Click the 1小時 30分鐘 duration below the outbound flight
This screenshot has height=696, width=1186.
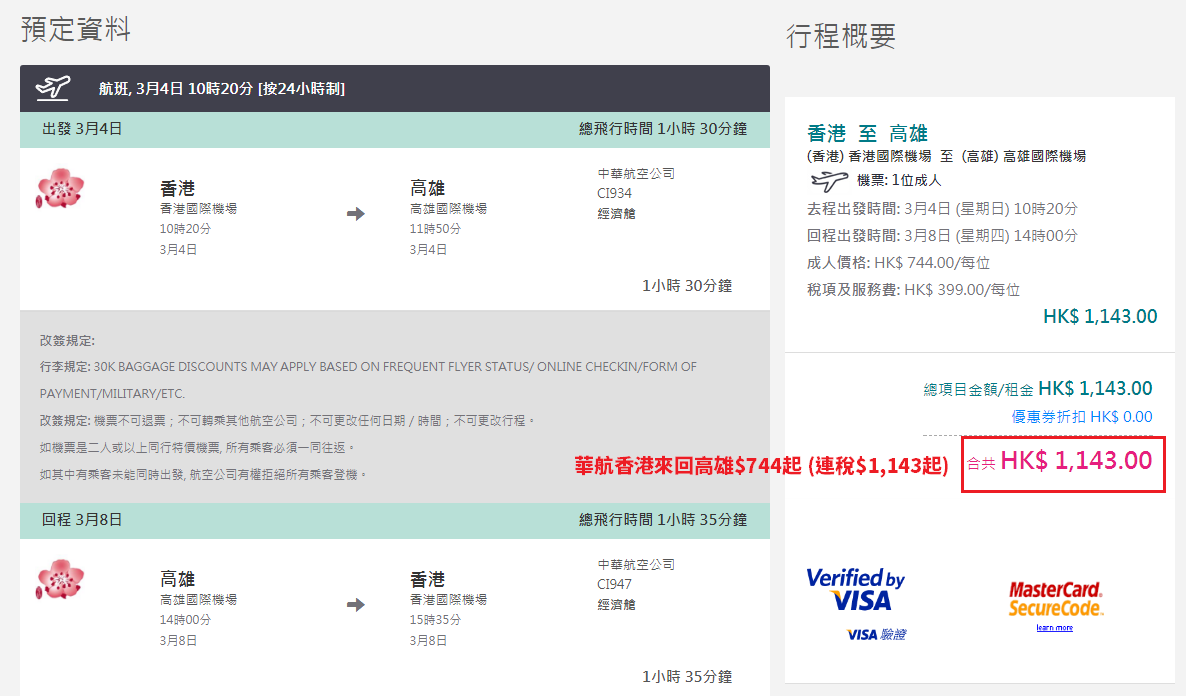(x=687, y=286)
